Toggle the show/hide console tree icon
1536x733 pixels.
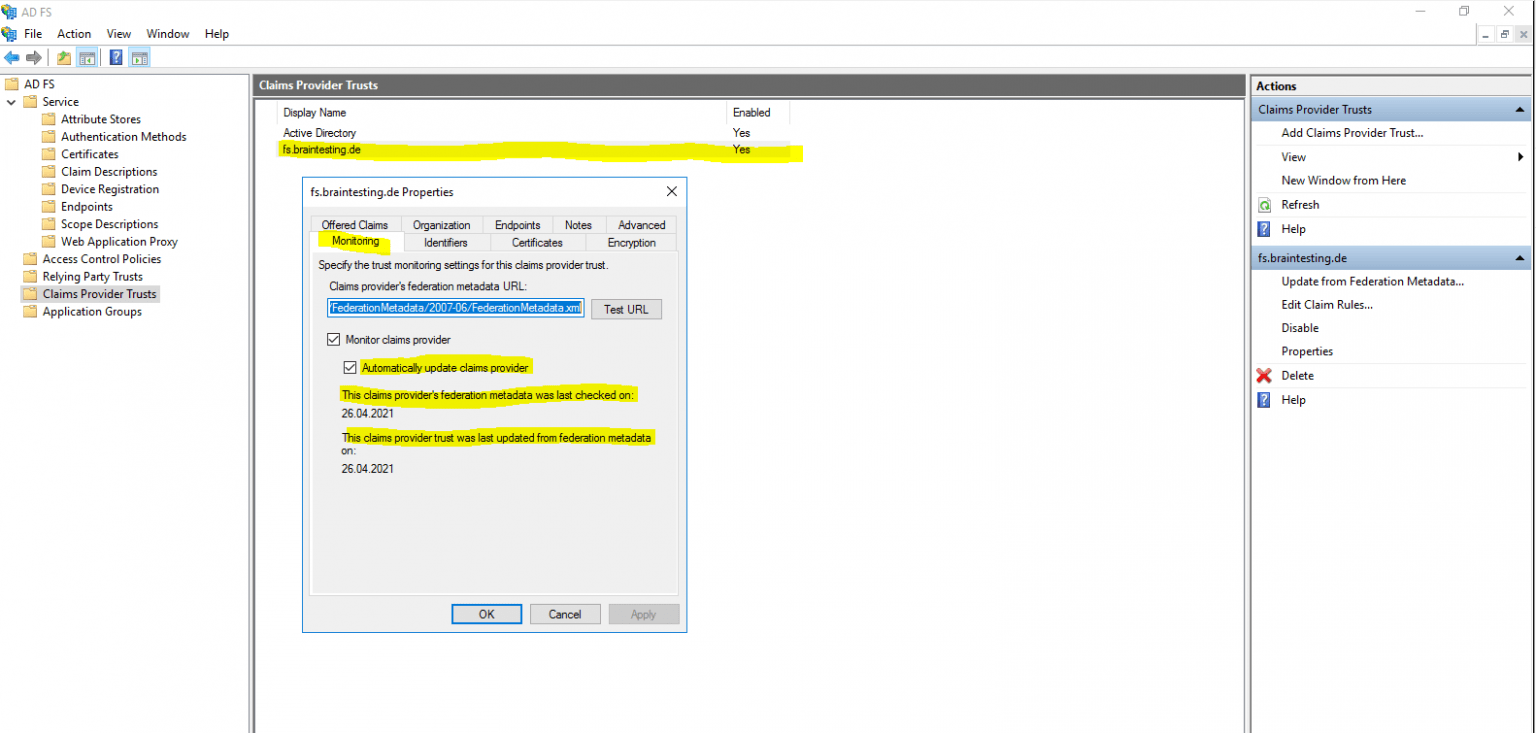87,57
